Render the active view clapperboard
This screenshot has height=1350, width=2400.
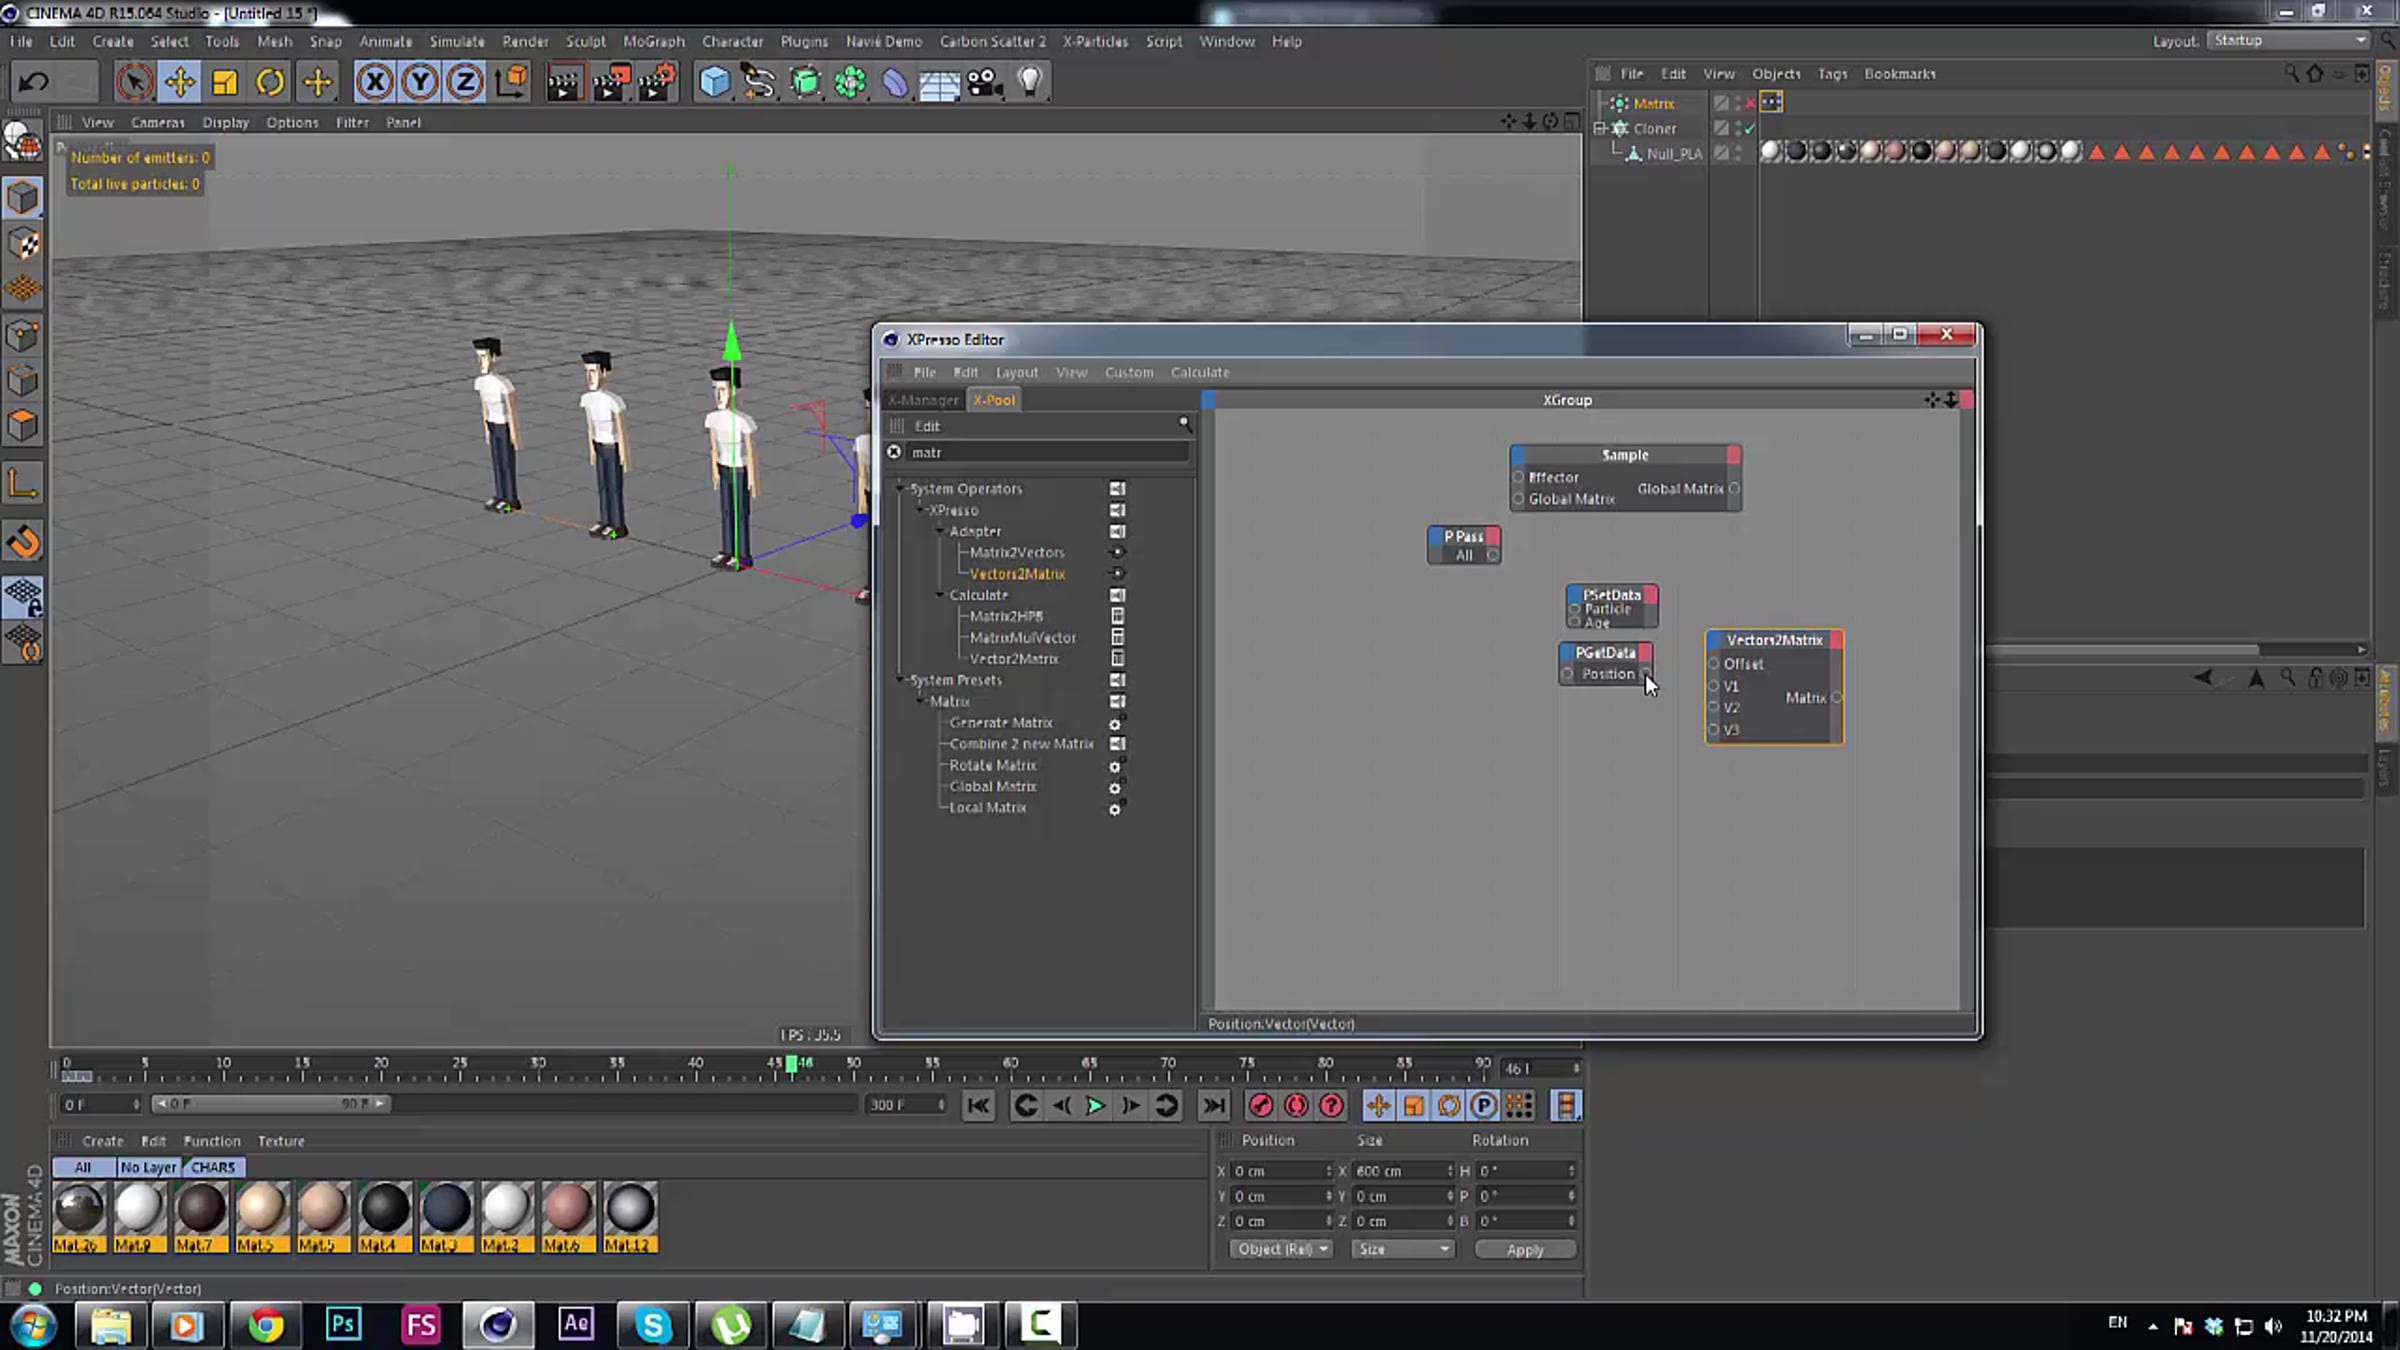[564, 82]
